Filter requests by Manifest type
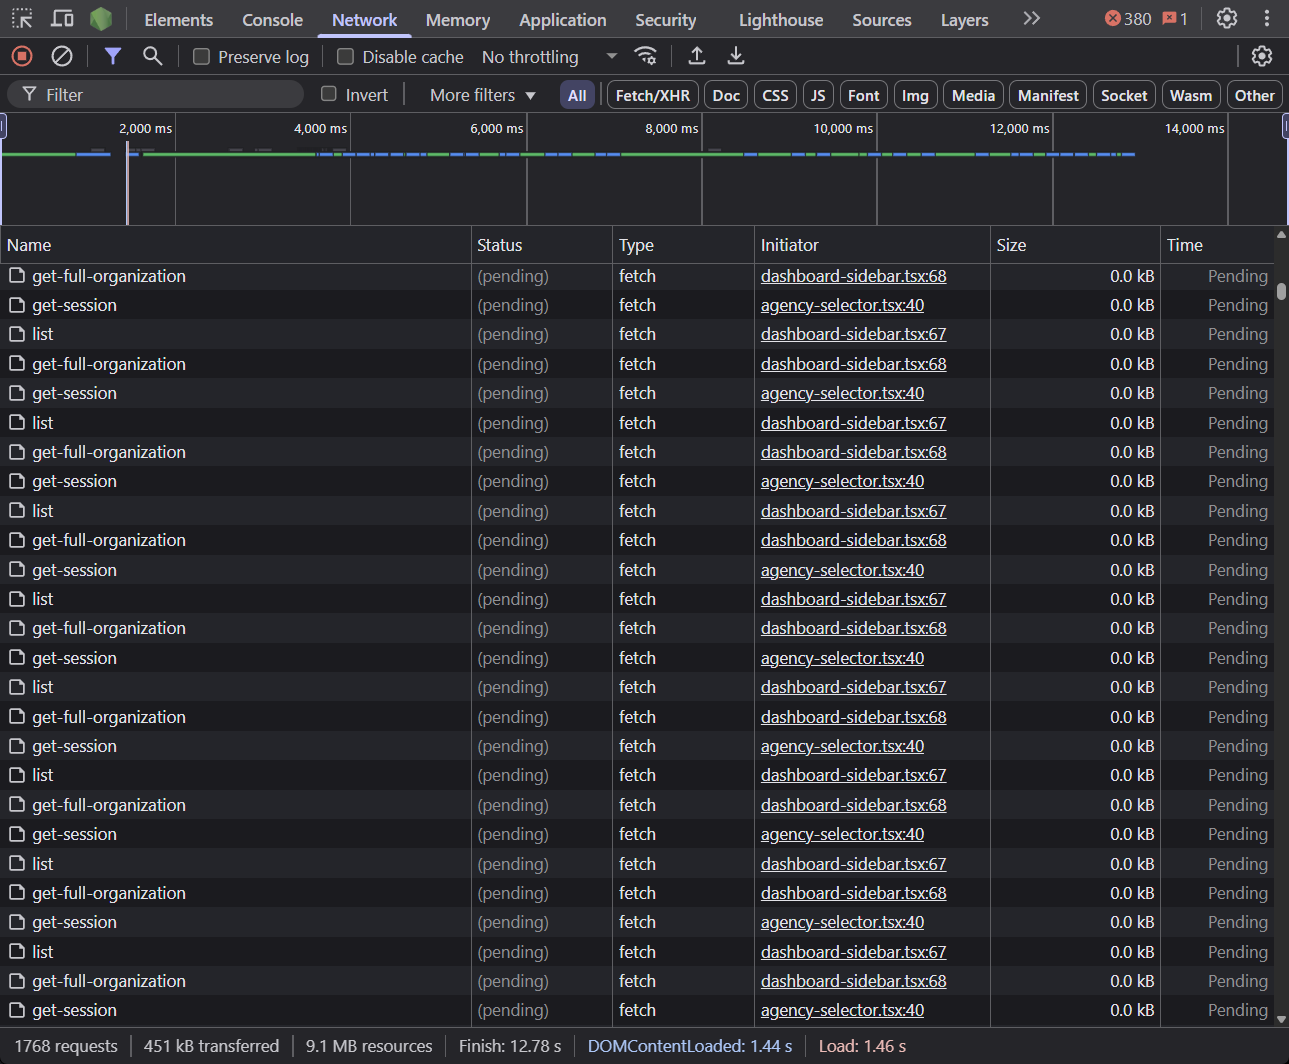 tap(1048, 95)
